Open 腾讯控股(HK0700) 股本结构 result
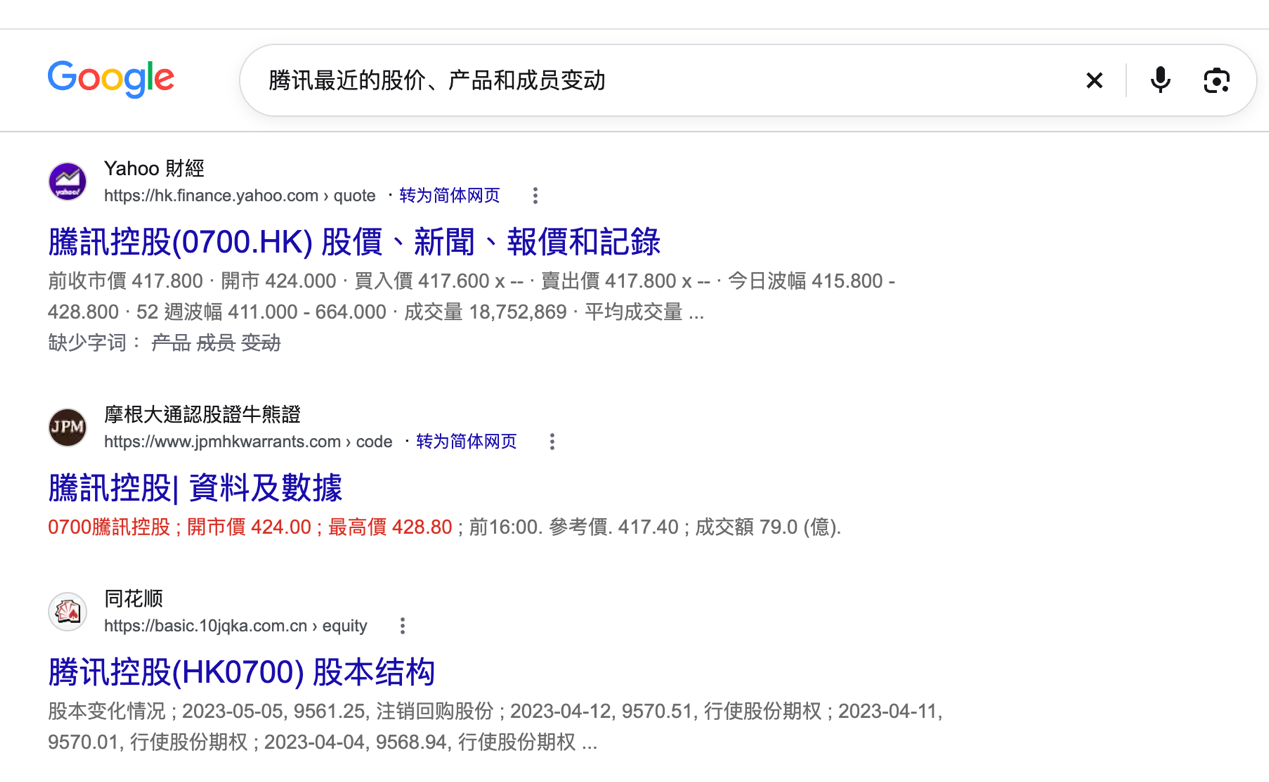This screenshot has height=782, width=1269. (241, 672)
